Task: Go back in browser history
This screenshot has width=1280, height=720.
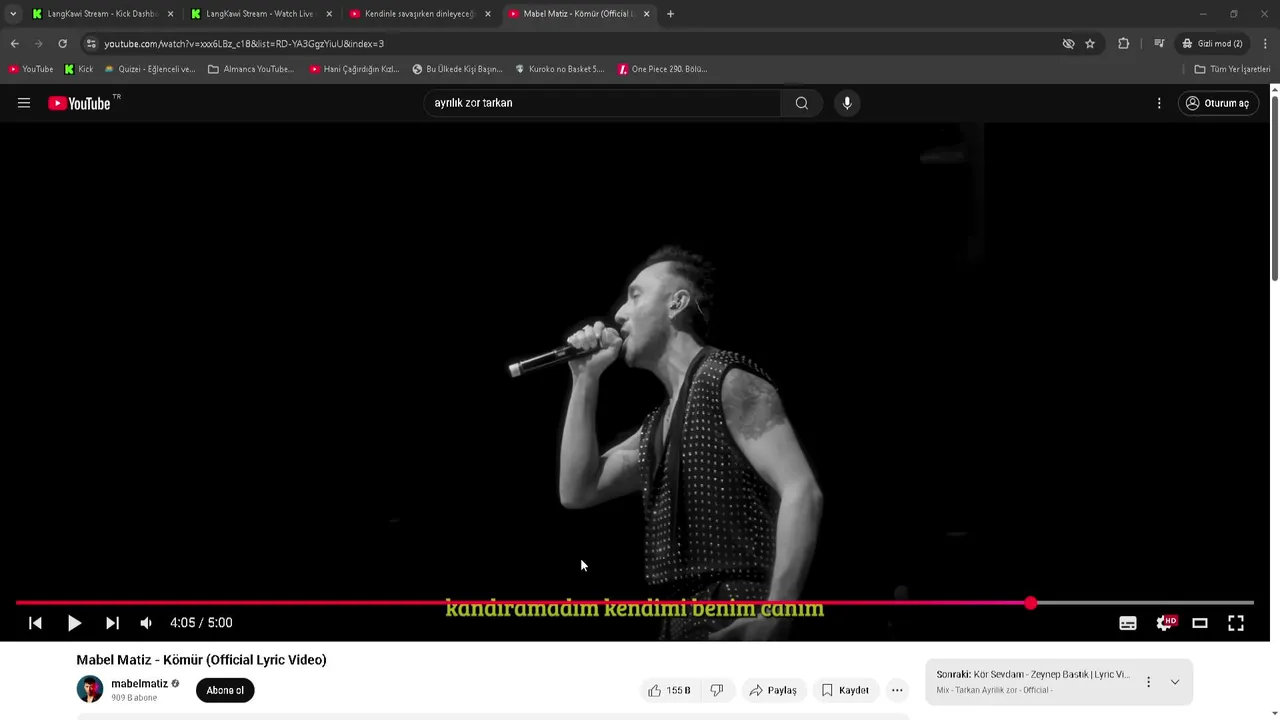Action: point(15,44)
